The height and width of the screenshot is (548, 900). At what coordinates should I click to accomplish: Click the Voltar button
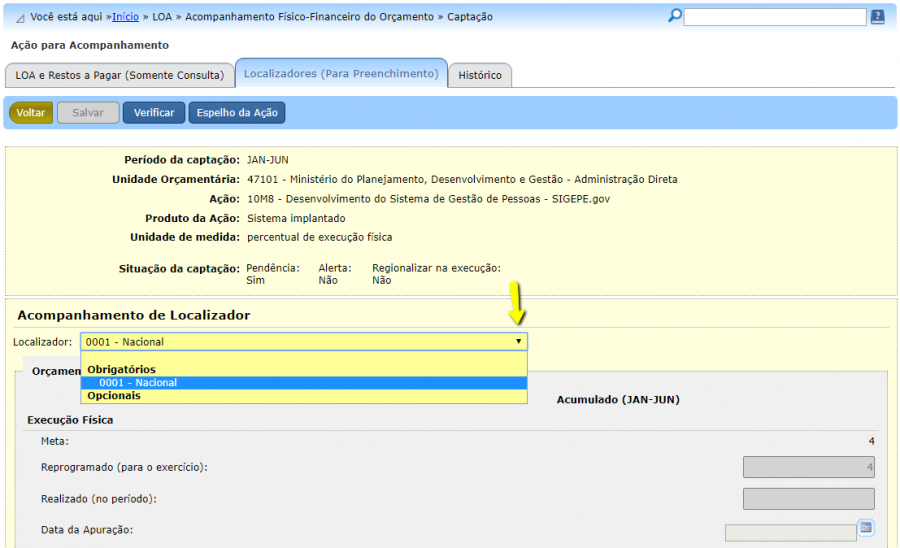pos(30,112)
